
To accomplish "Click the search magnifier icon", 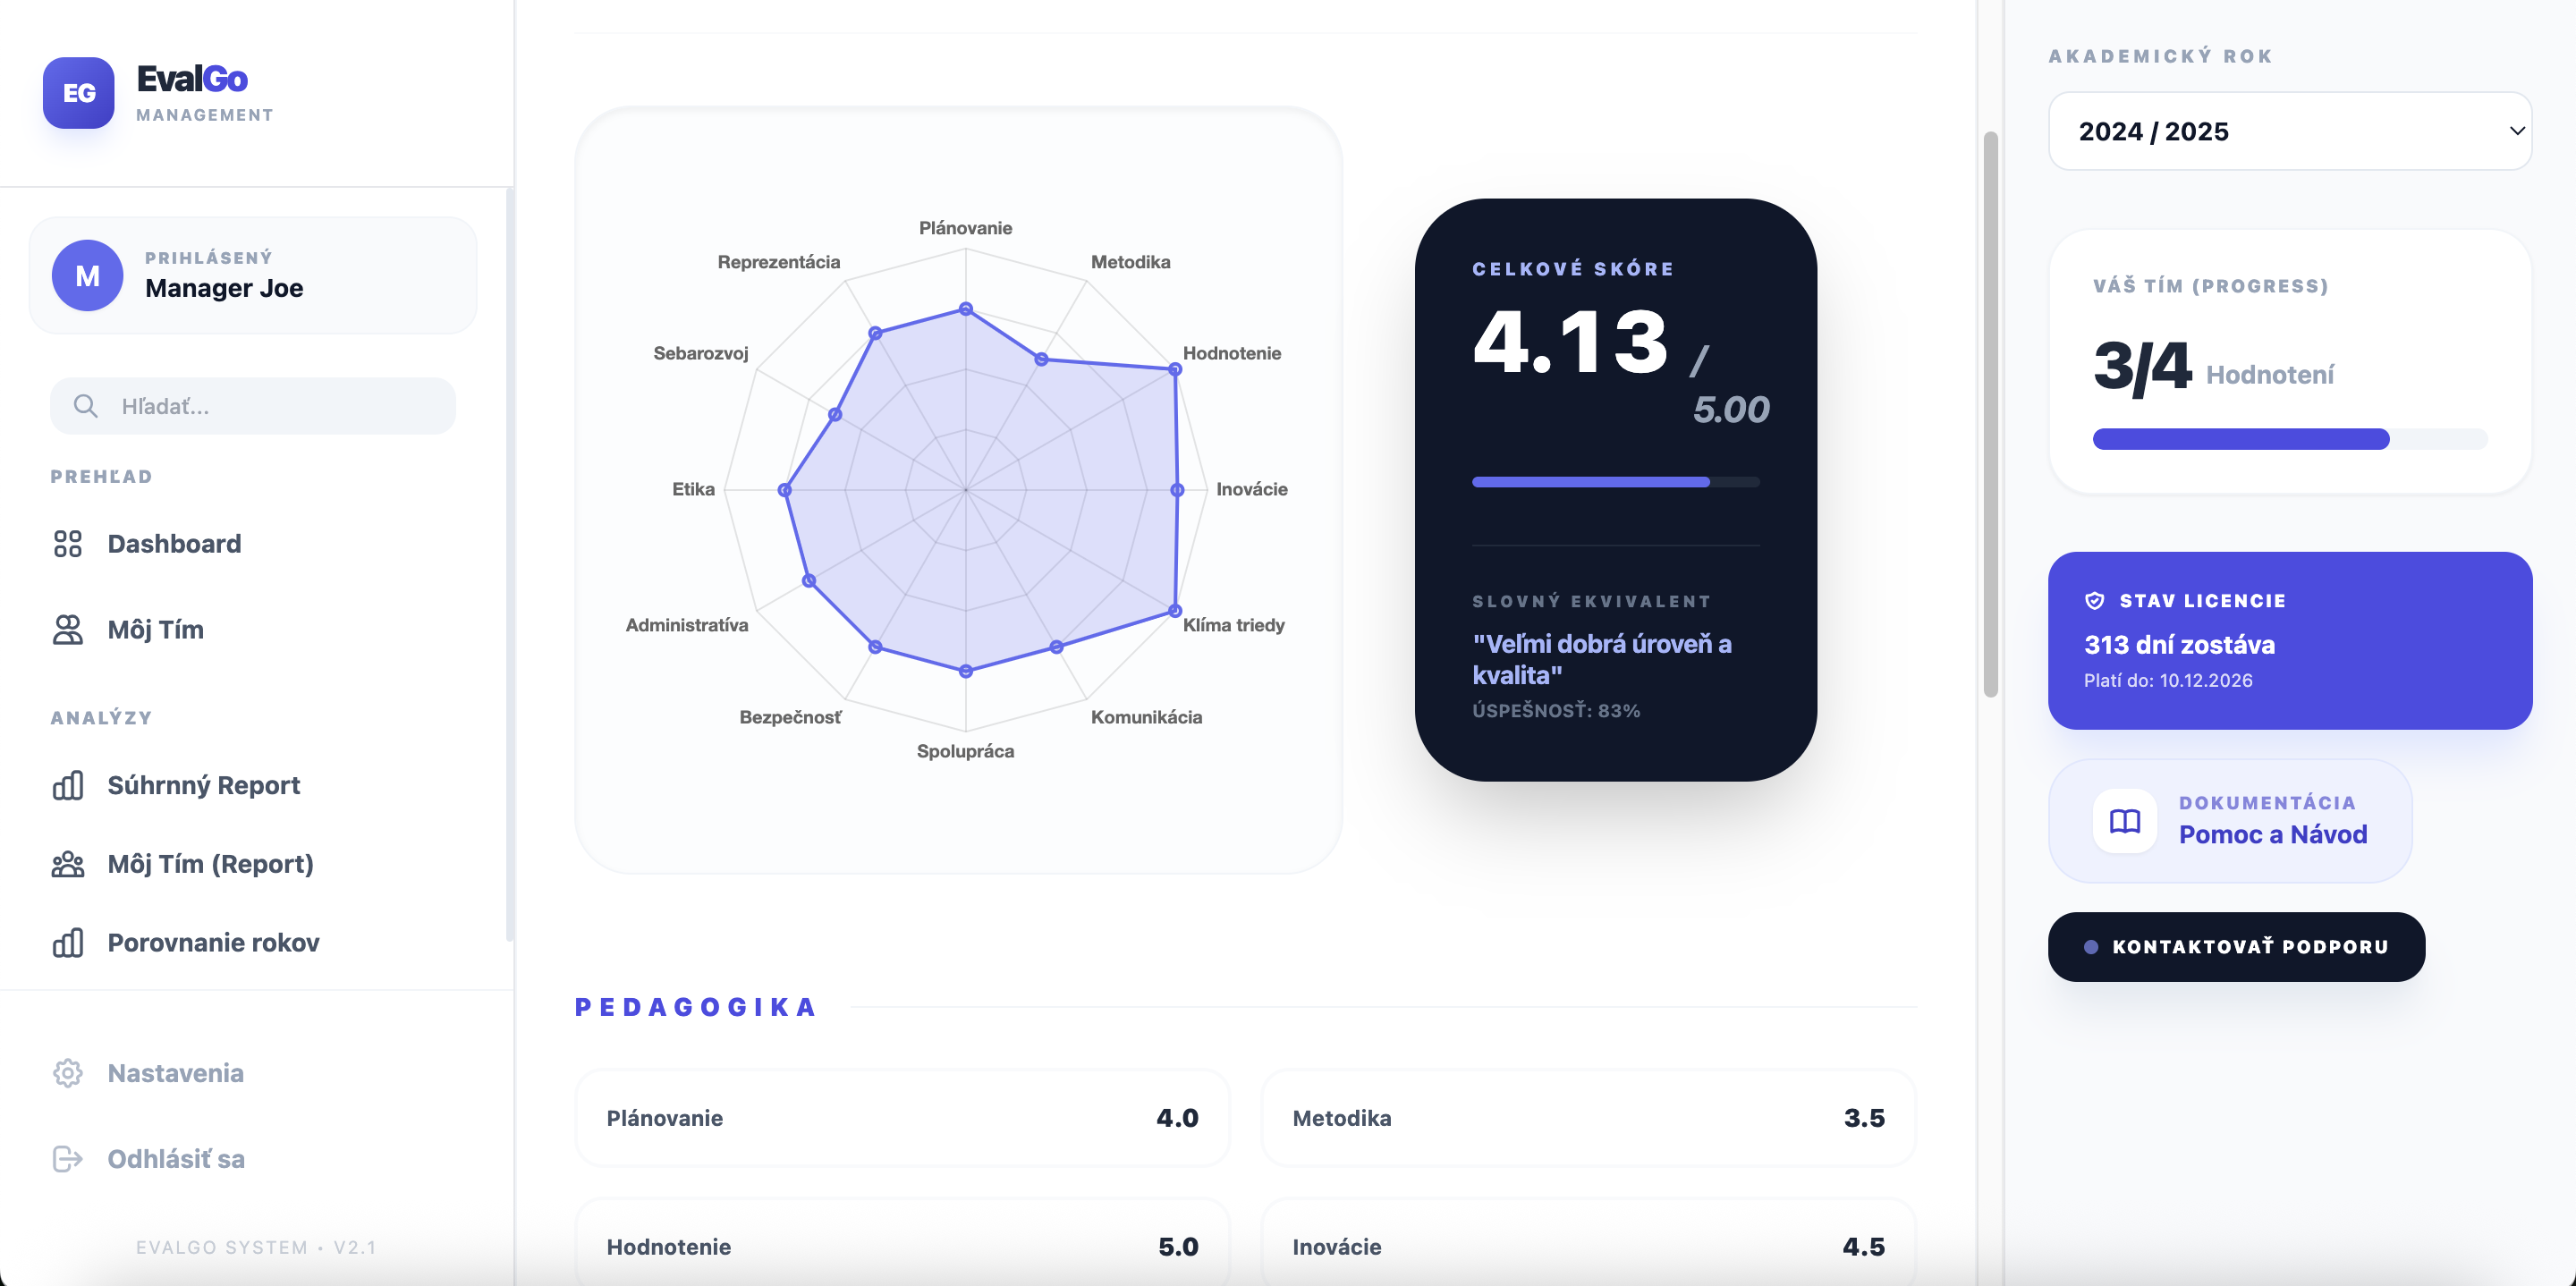I will (86, 406).
